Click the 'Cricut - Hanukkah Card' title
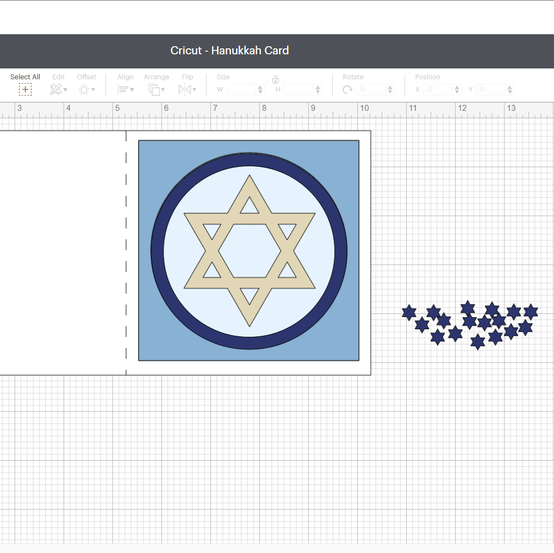The width and height of the screenshot is (554, 553). (230, 51)
